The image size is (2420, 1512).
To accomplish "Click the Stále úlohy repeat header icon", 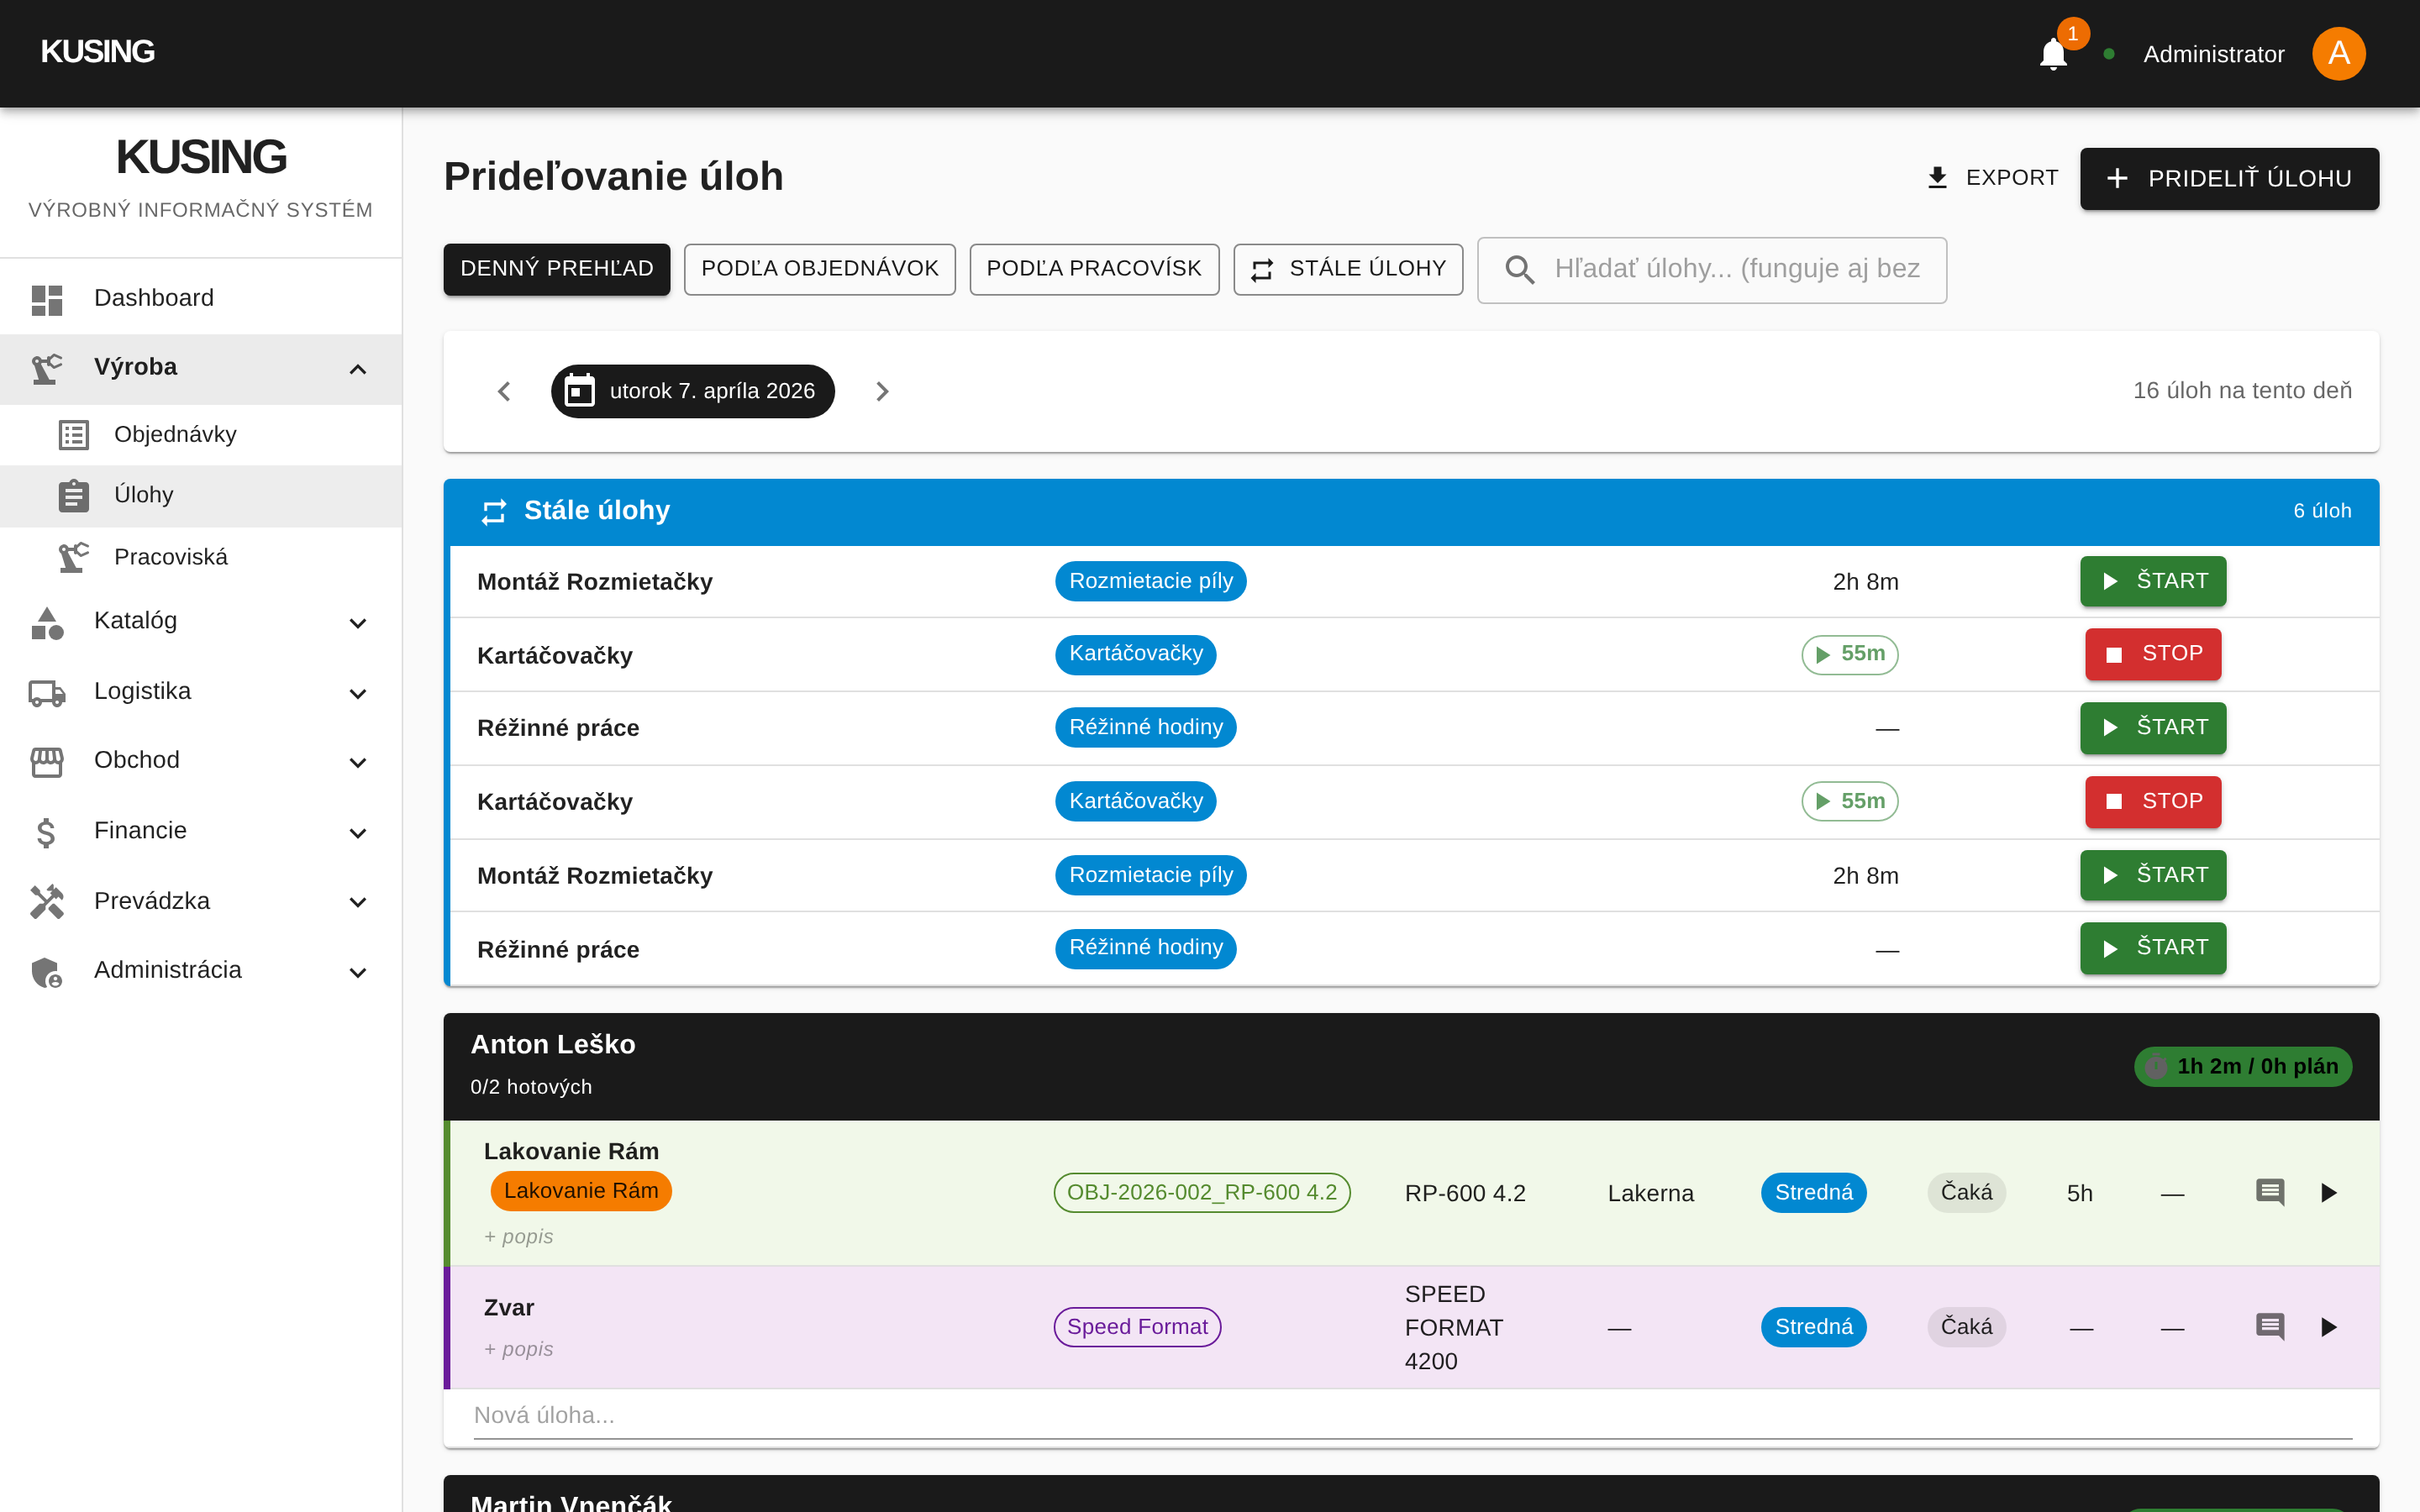I will (x=494, y=512).
